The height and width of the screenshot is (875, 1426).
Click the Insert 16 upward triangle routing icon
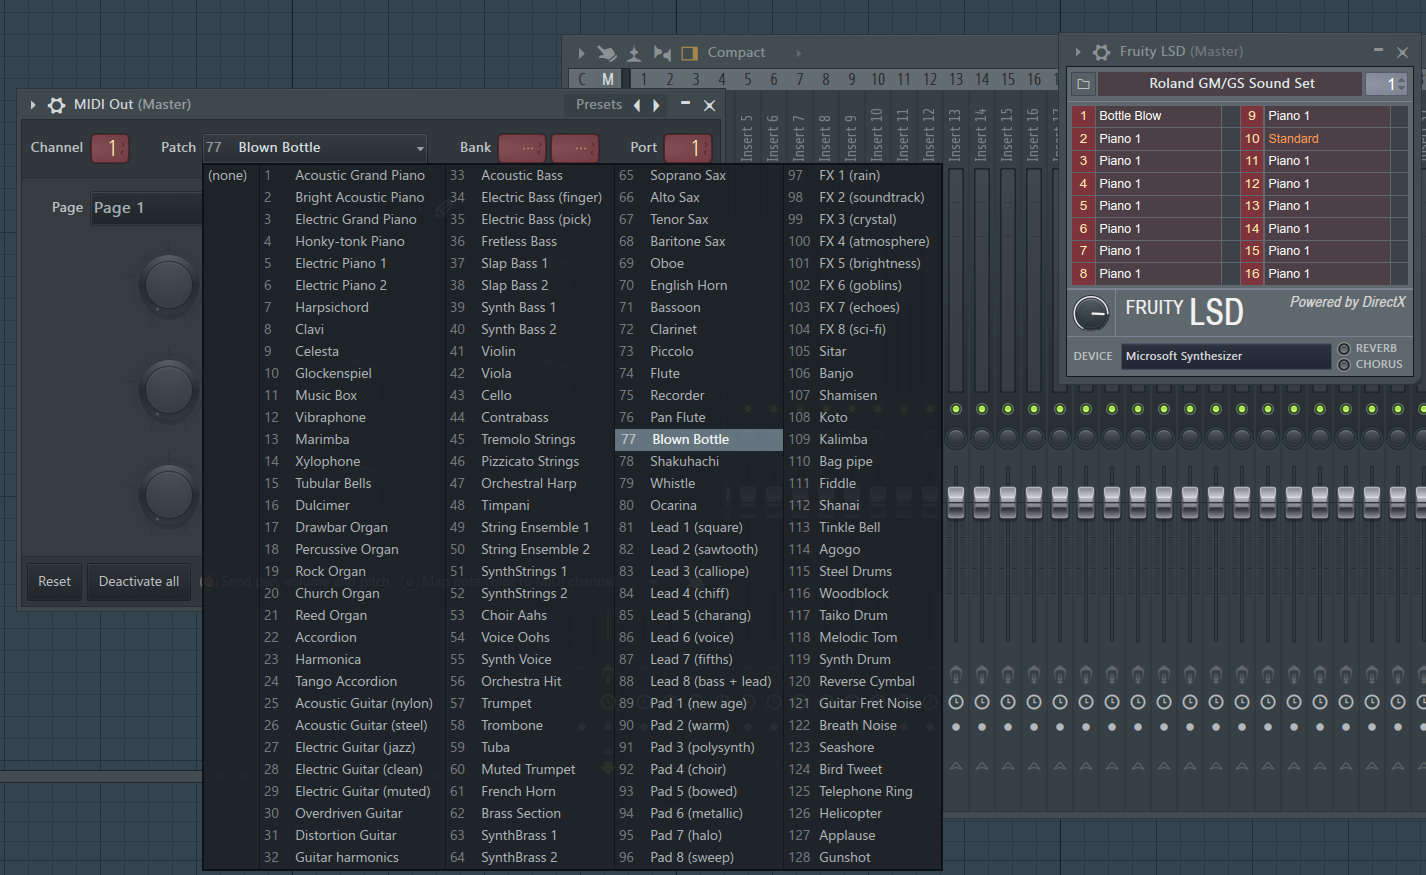click(x=1034, y=766)
